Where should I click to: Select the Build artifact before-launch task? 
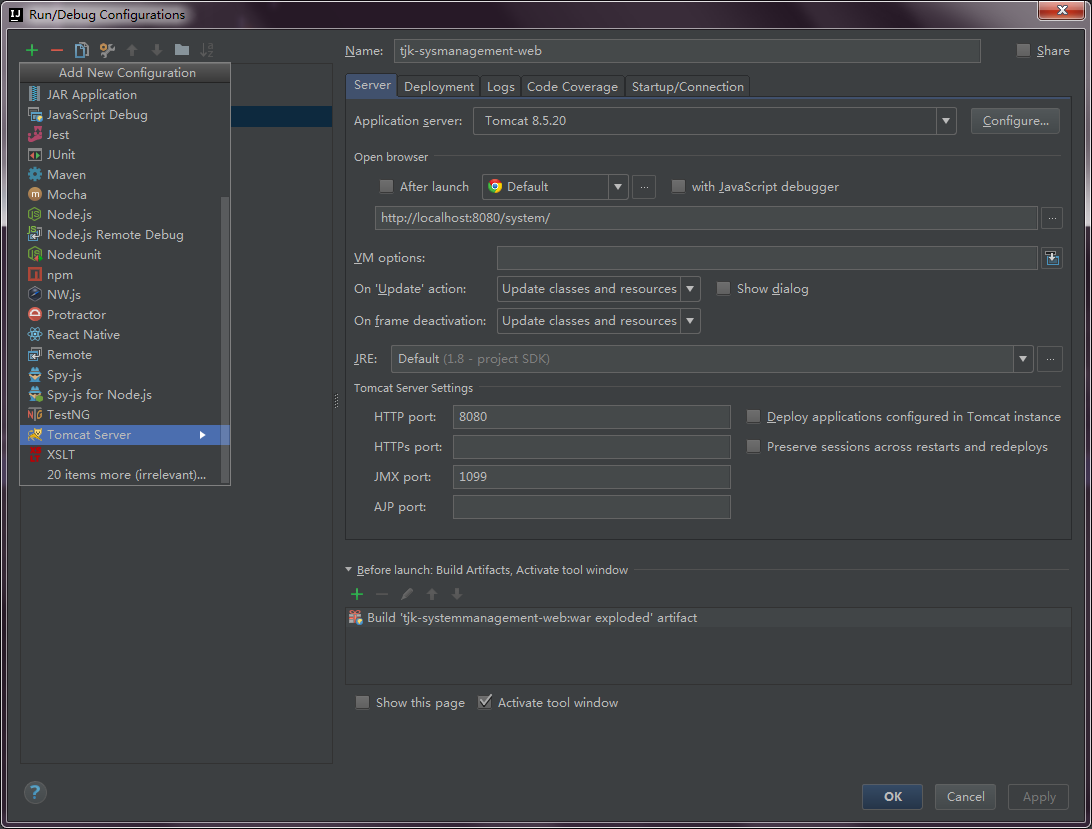coord(708,617)
